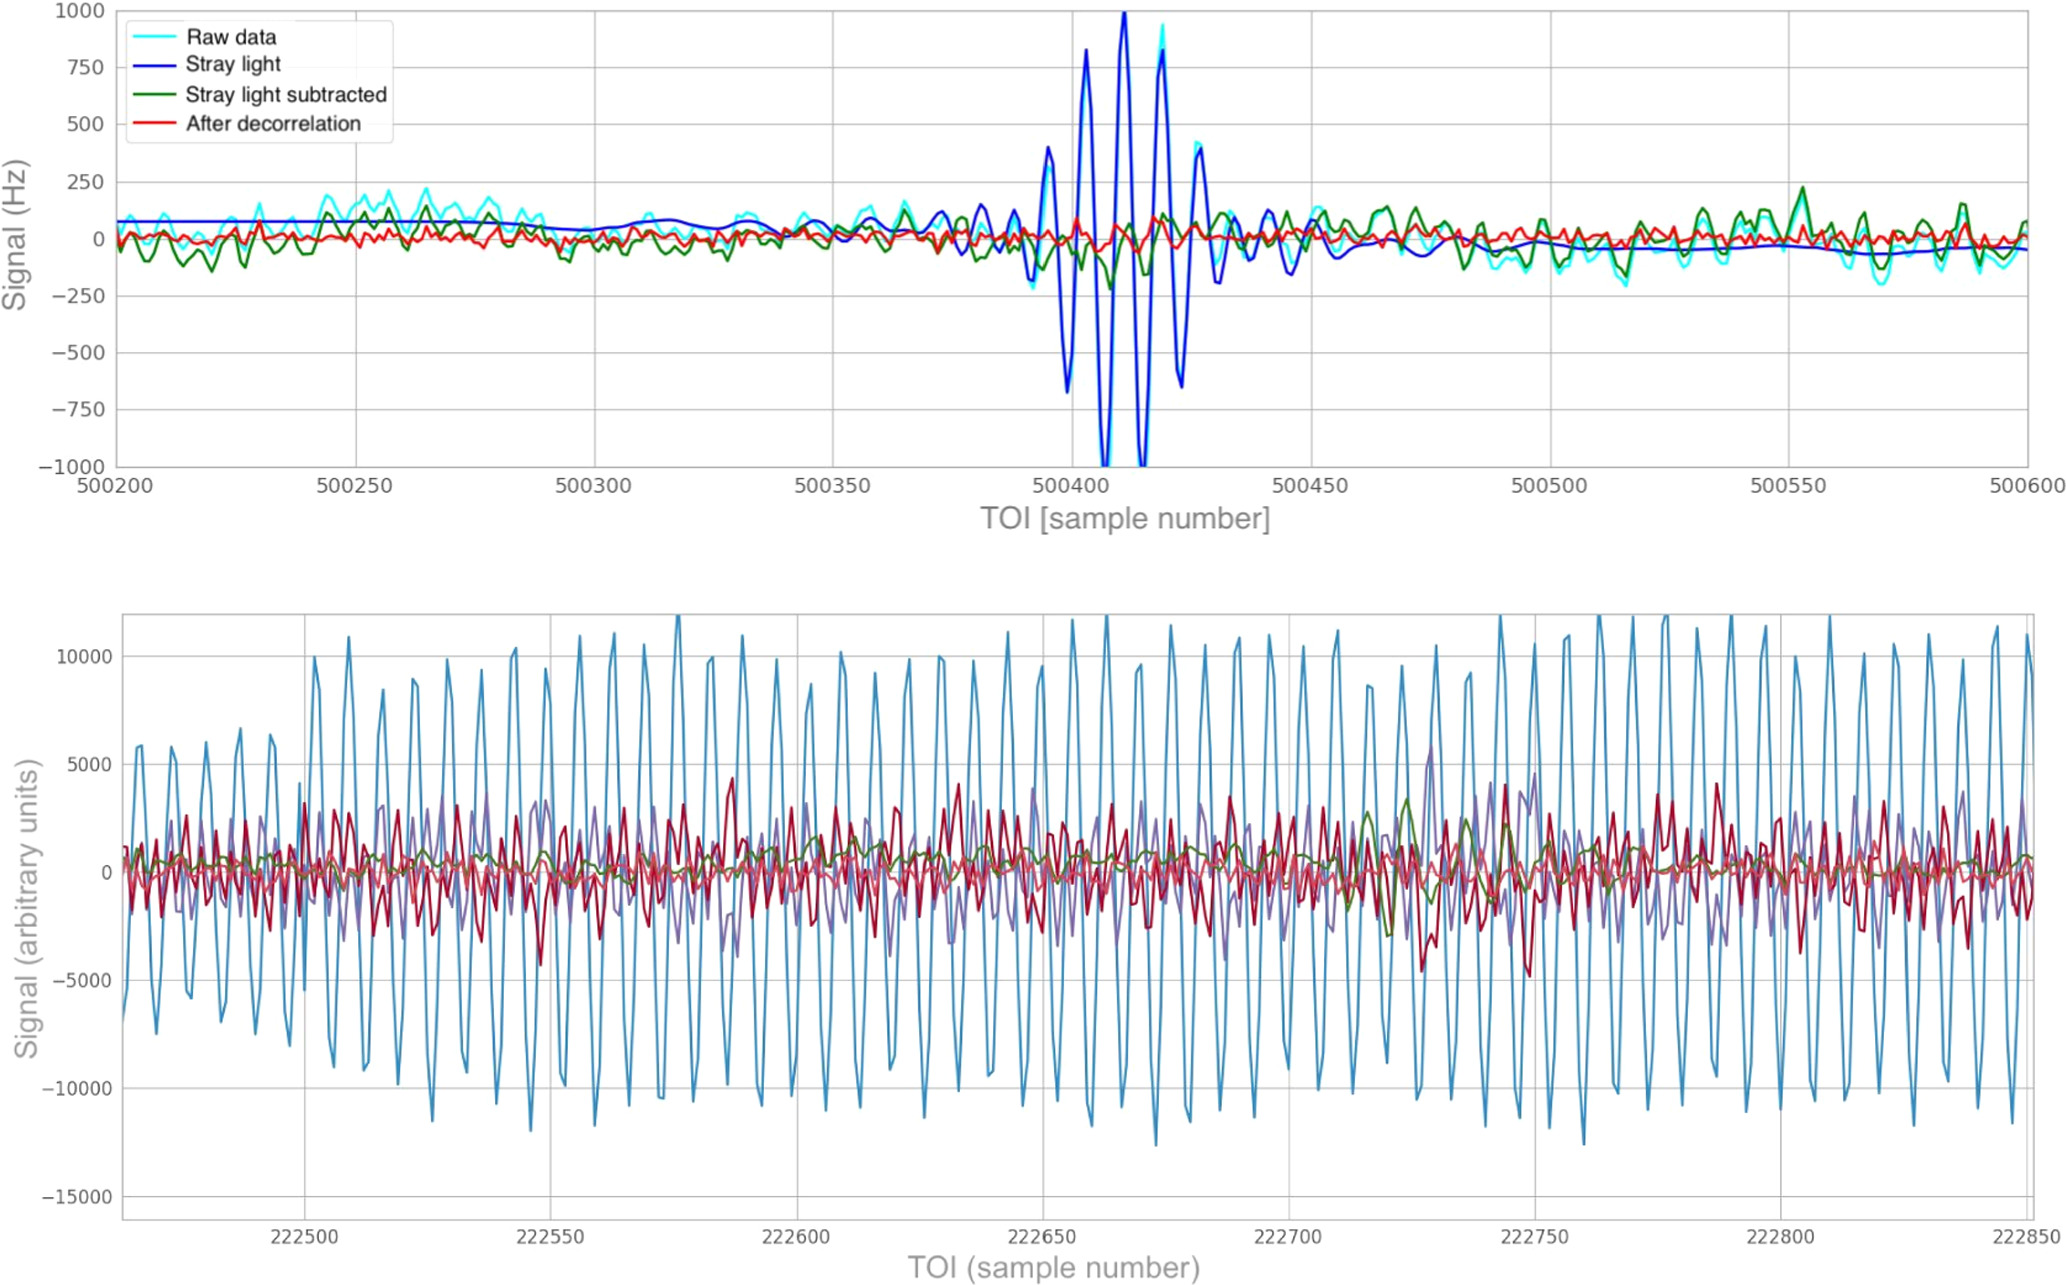Click the top plot 'Signal (Hz)' axis label

click(x=15, y=235)
